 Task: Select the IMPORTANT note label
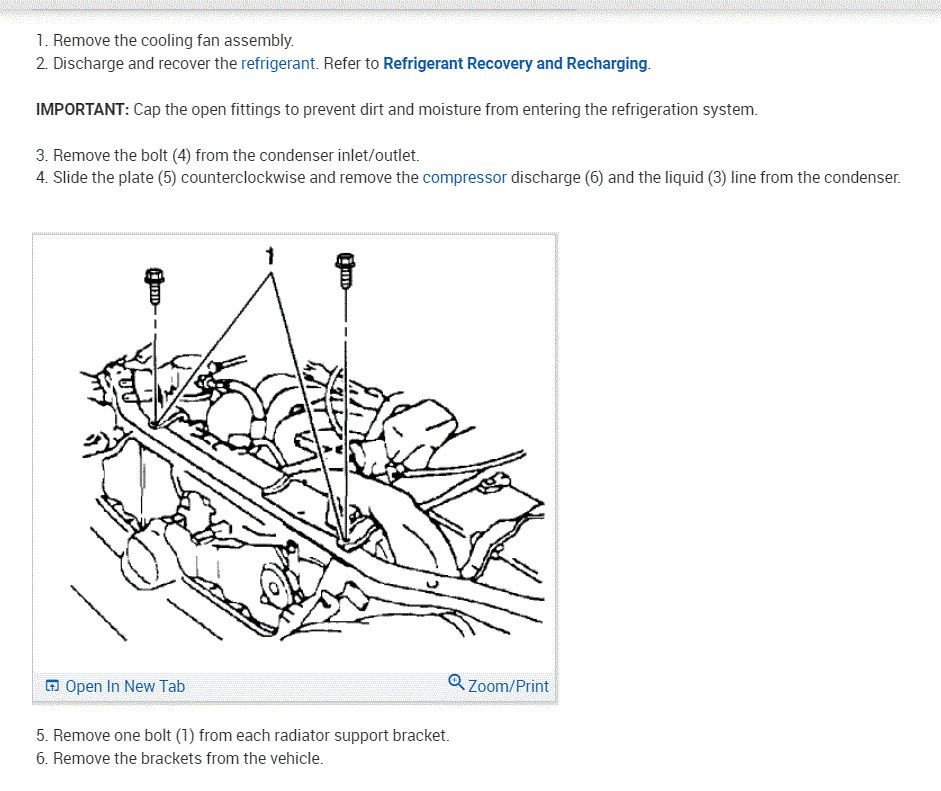pyautogui.click(x=82, y=110)
